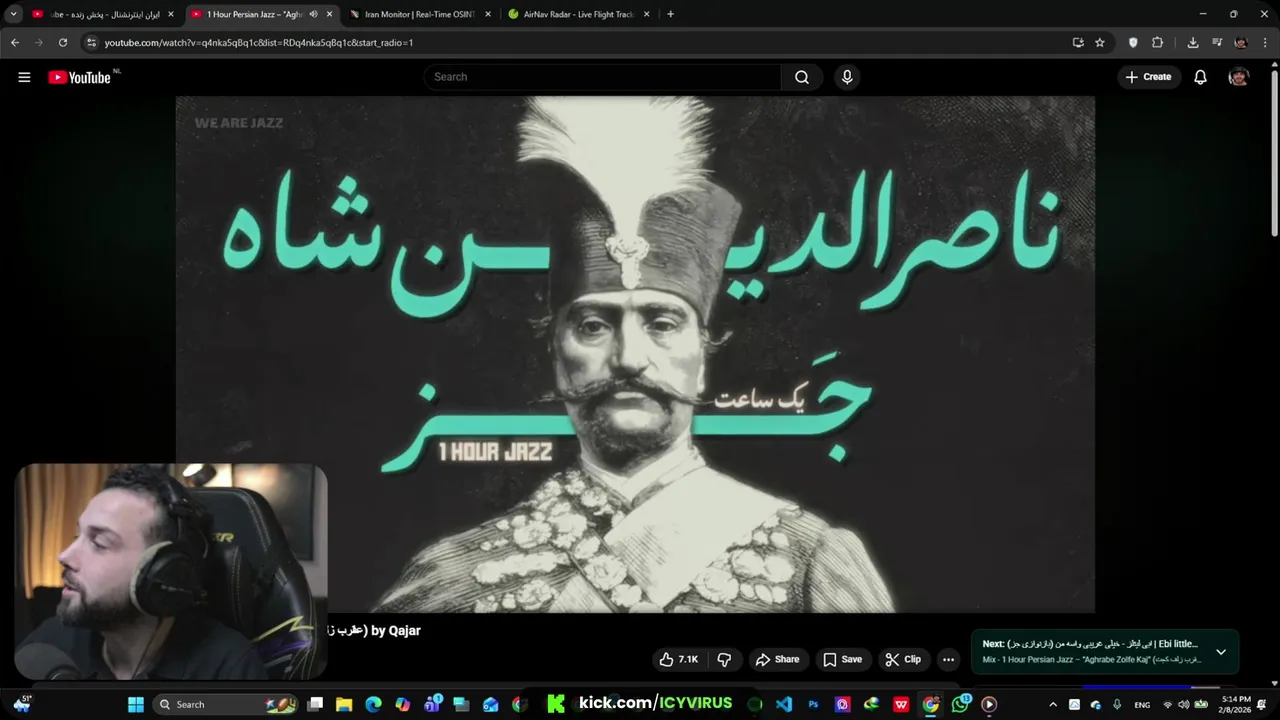Show hidden system tray icons chevron
Screen dimensions: 1280x720
coord(1053,704)
